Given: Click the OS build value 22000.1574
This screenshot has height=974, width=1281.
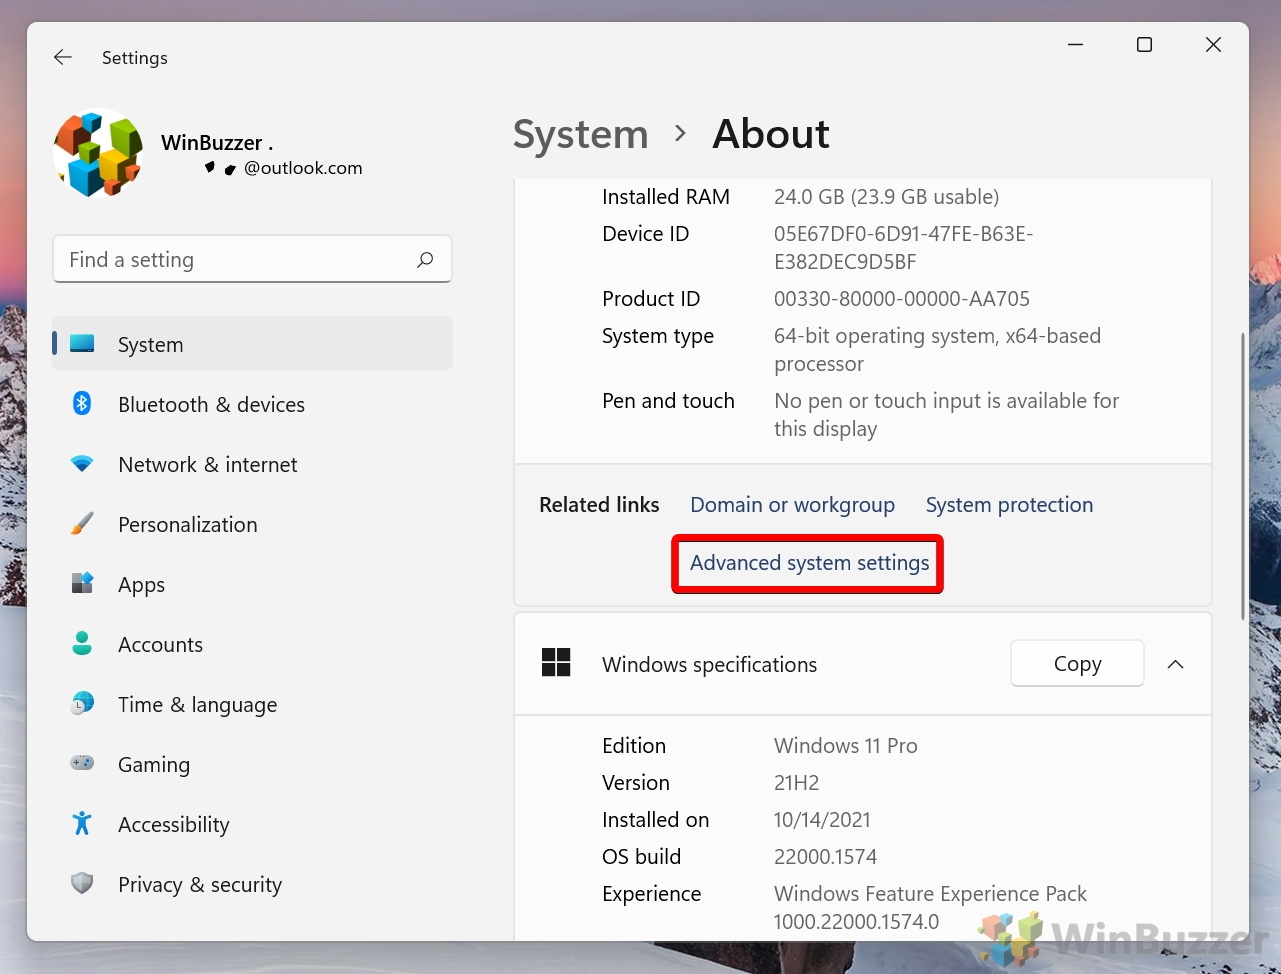Looking at the screenshot, I should (825, 857).
